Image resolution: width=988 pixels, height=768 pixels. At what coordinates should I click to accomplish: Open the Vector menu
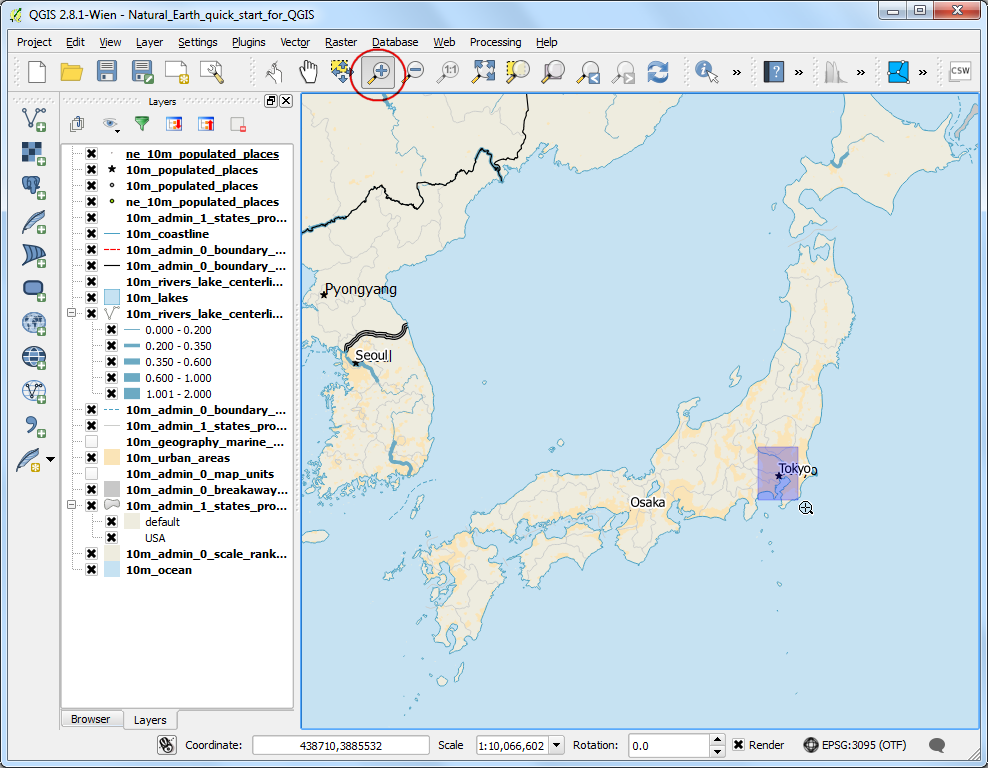click(295, 42)
